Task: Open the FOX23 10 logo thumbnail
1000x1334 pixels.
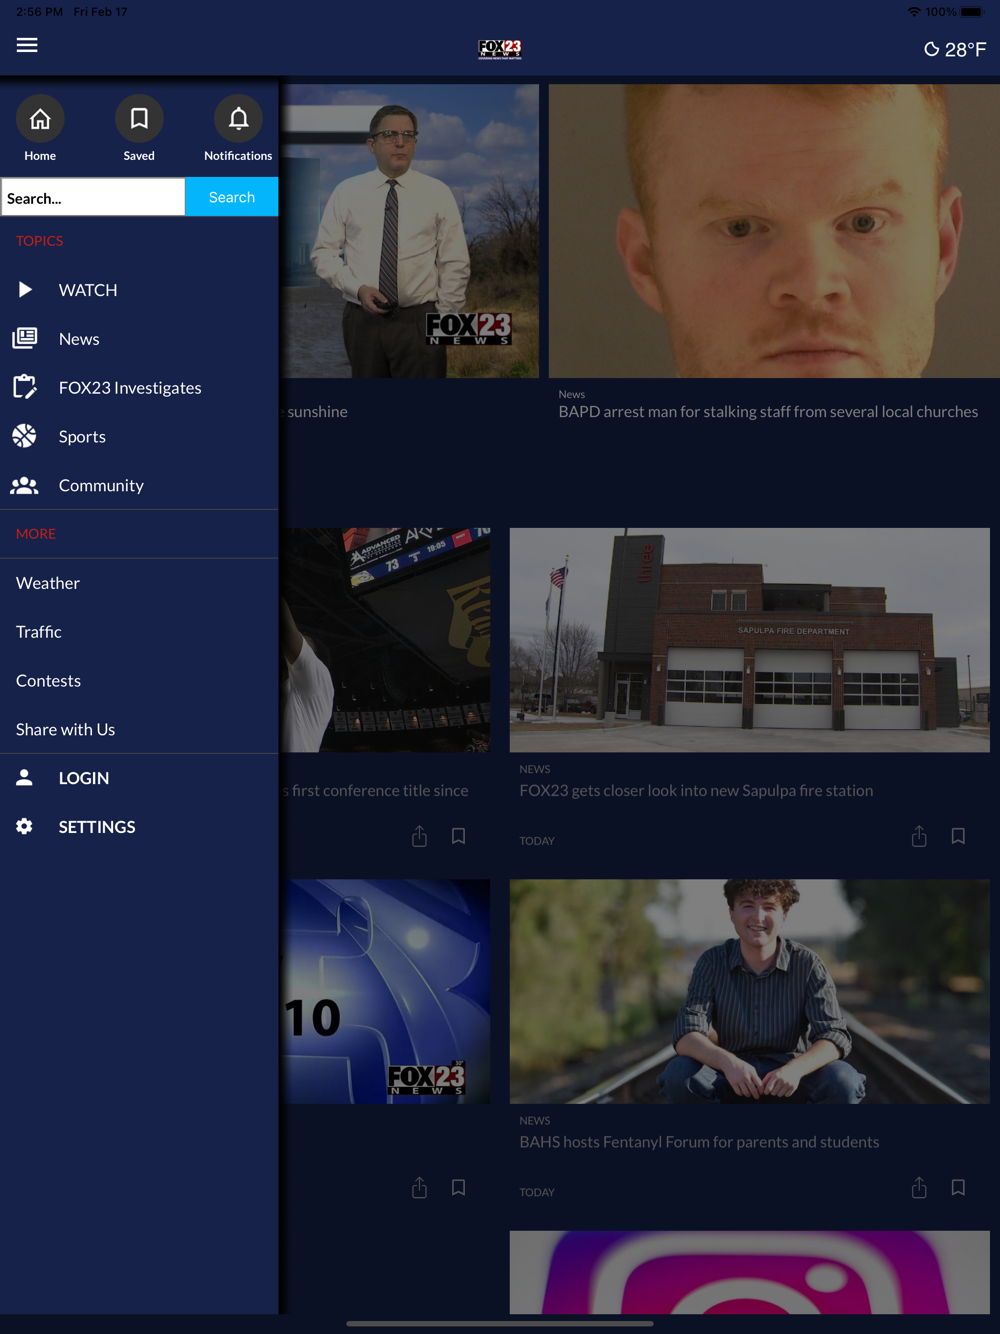Action: (385, 992)
